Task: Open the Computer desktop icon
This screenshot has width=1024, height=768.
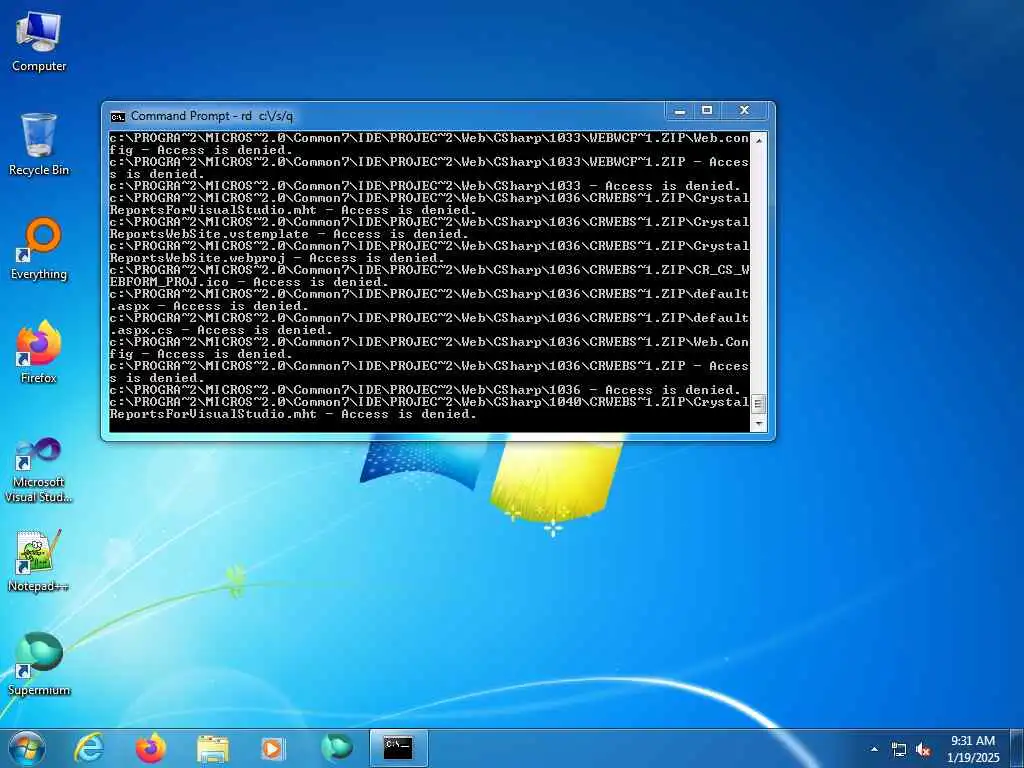Action: tap(39, 42)
